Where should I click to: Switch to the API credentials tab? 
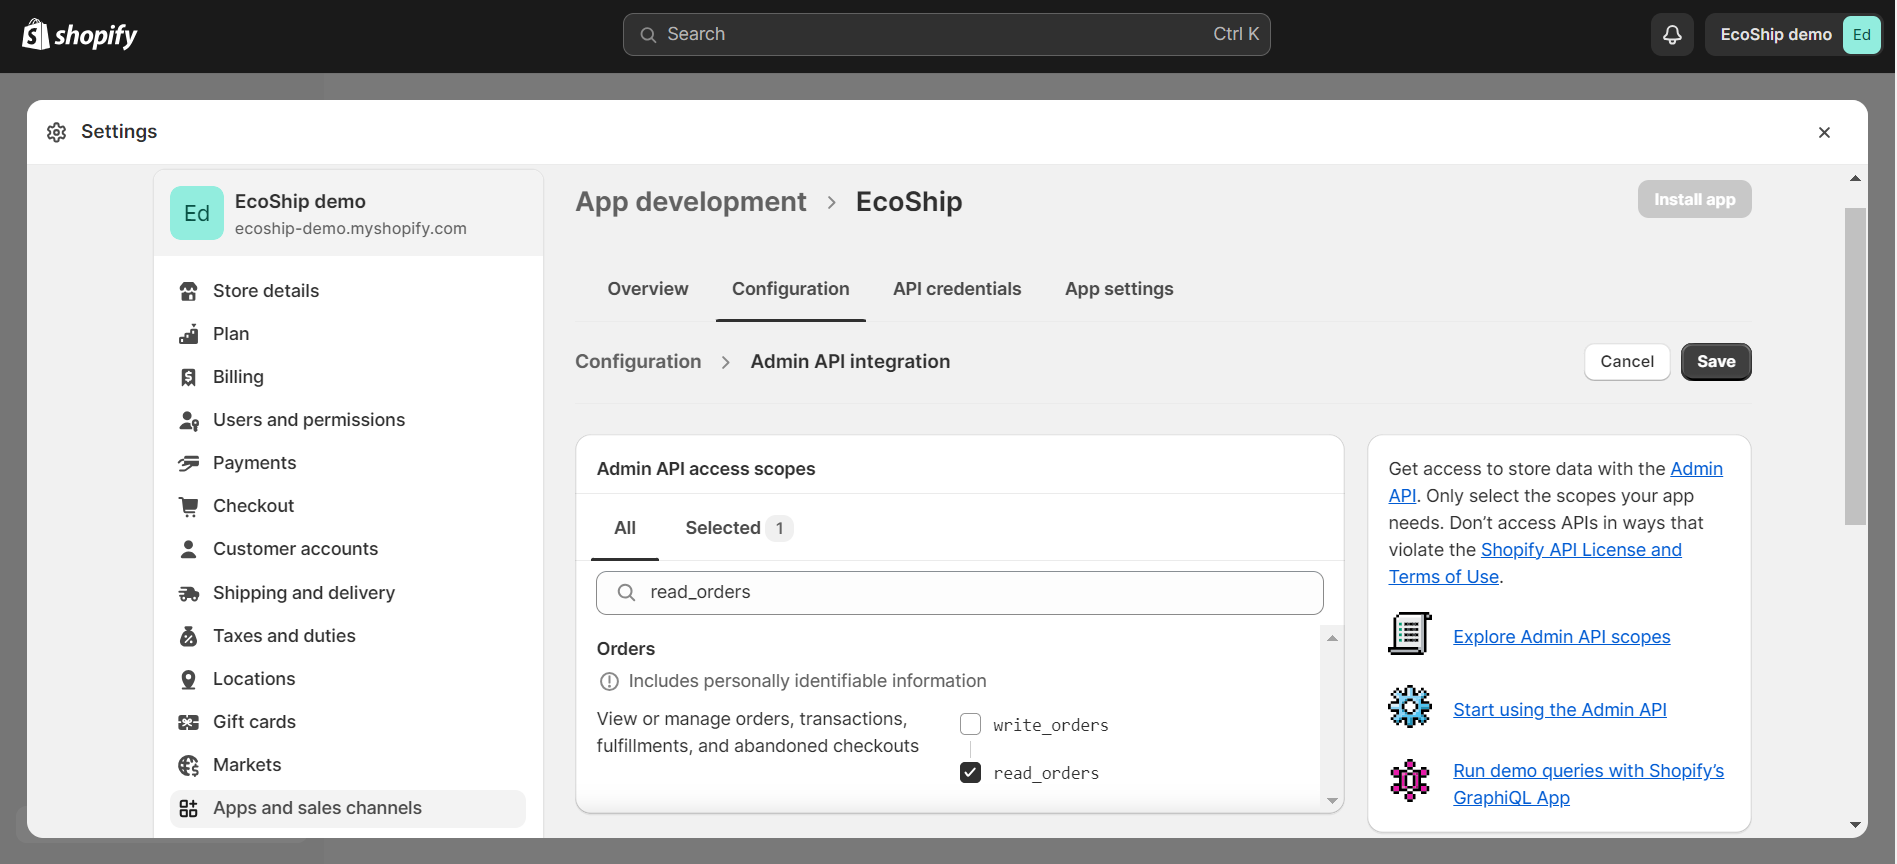click(x=956, y=289)
